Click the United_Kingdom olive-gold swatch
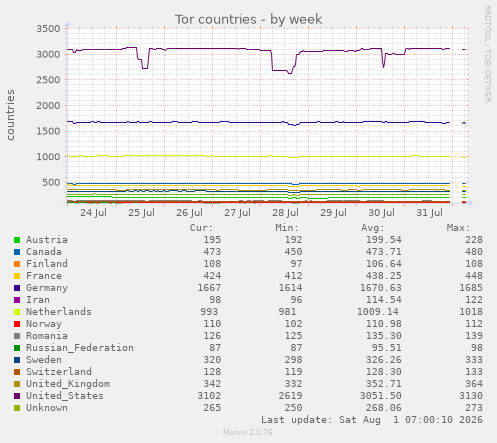 coord(17,384)
